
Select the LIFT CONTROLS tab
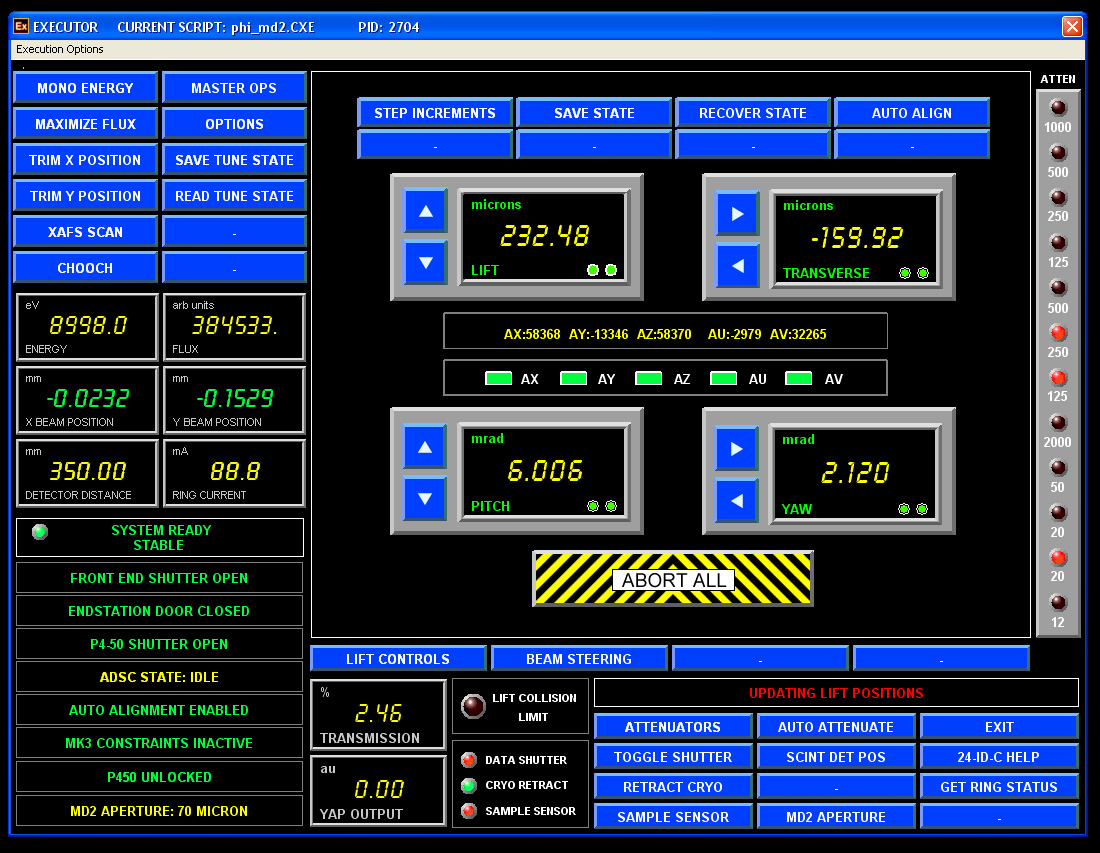(x=398, y=659)
